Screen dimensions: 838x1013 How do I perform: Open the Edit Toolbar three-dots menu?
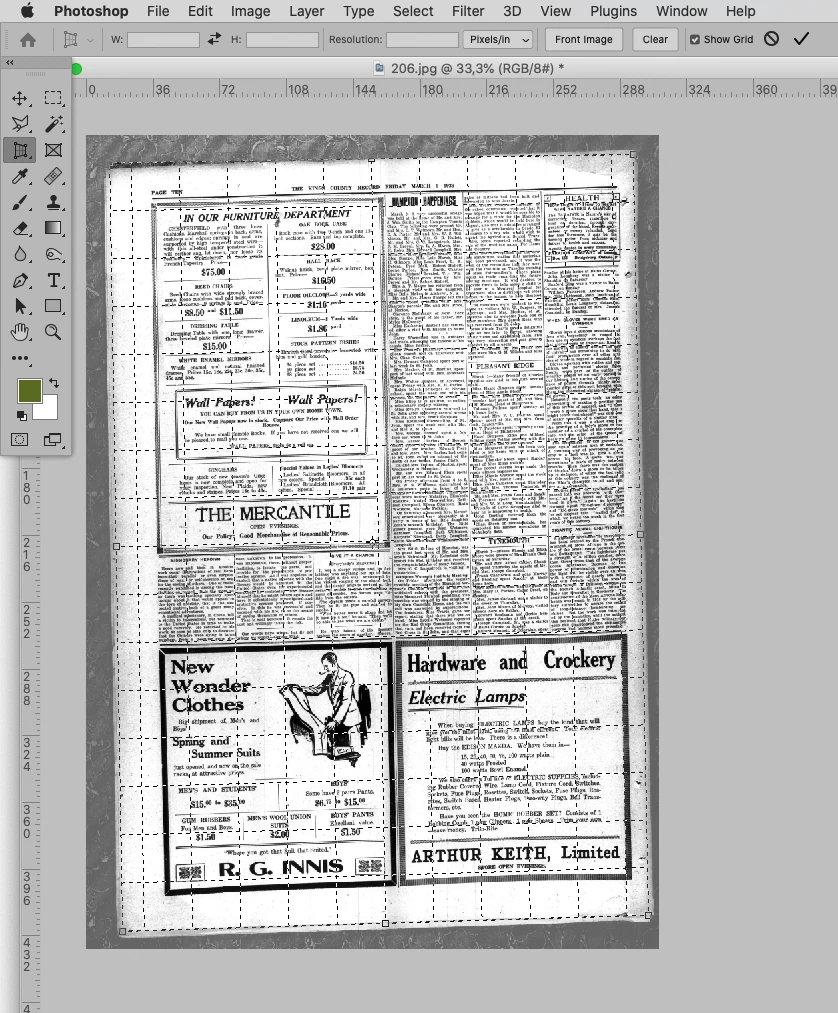[x=19, y=358]
